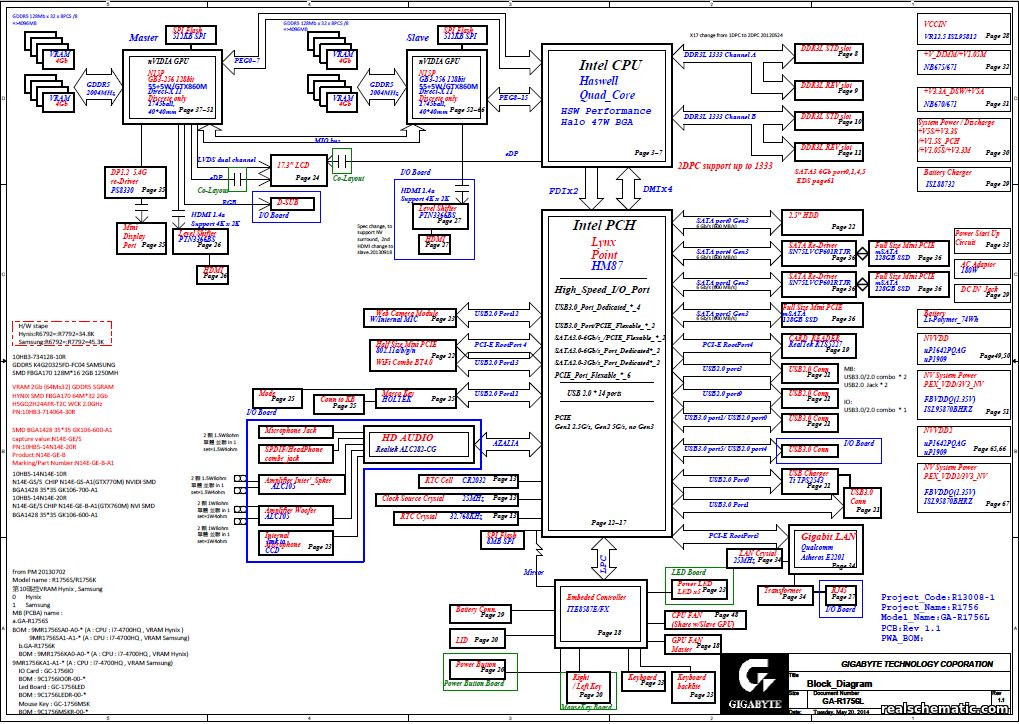Select the 17.3" LCD block
The image size is (1019, 724).
click(x=298, y=170)
